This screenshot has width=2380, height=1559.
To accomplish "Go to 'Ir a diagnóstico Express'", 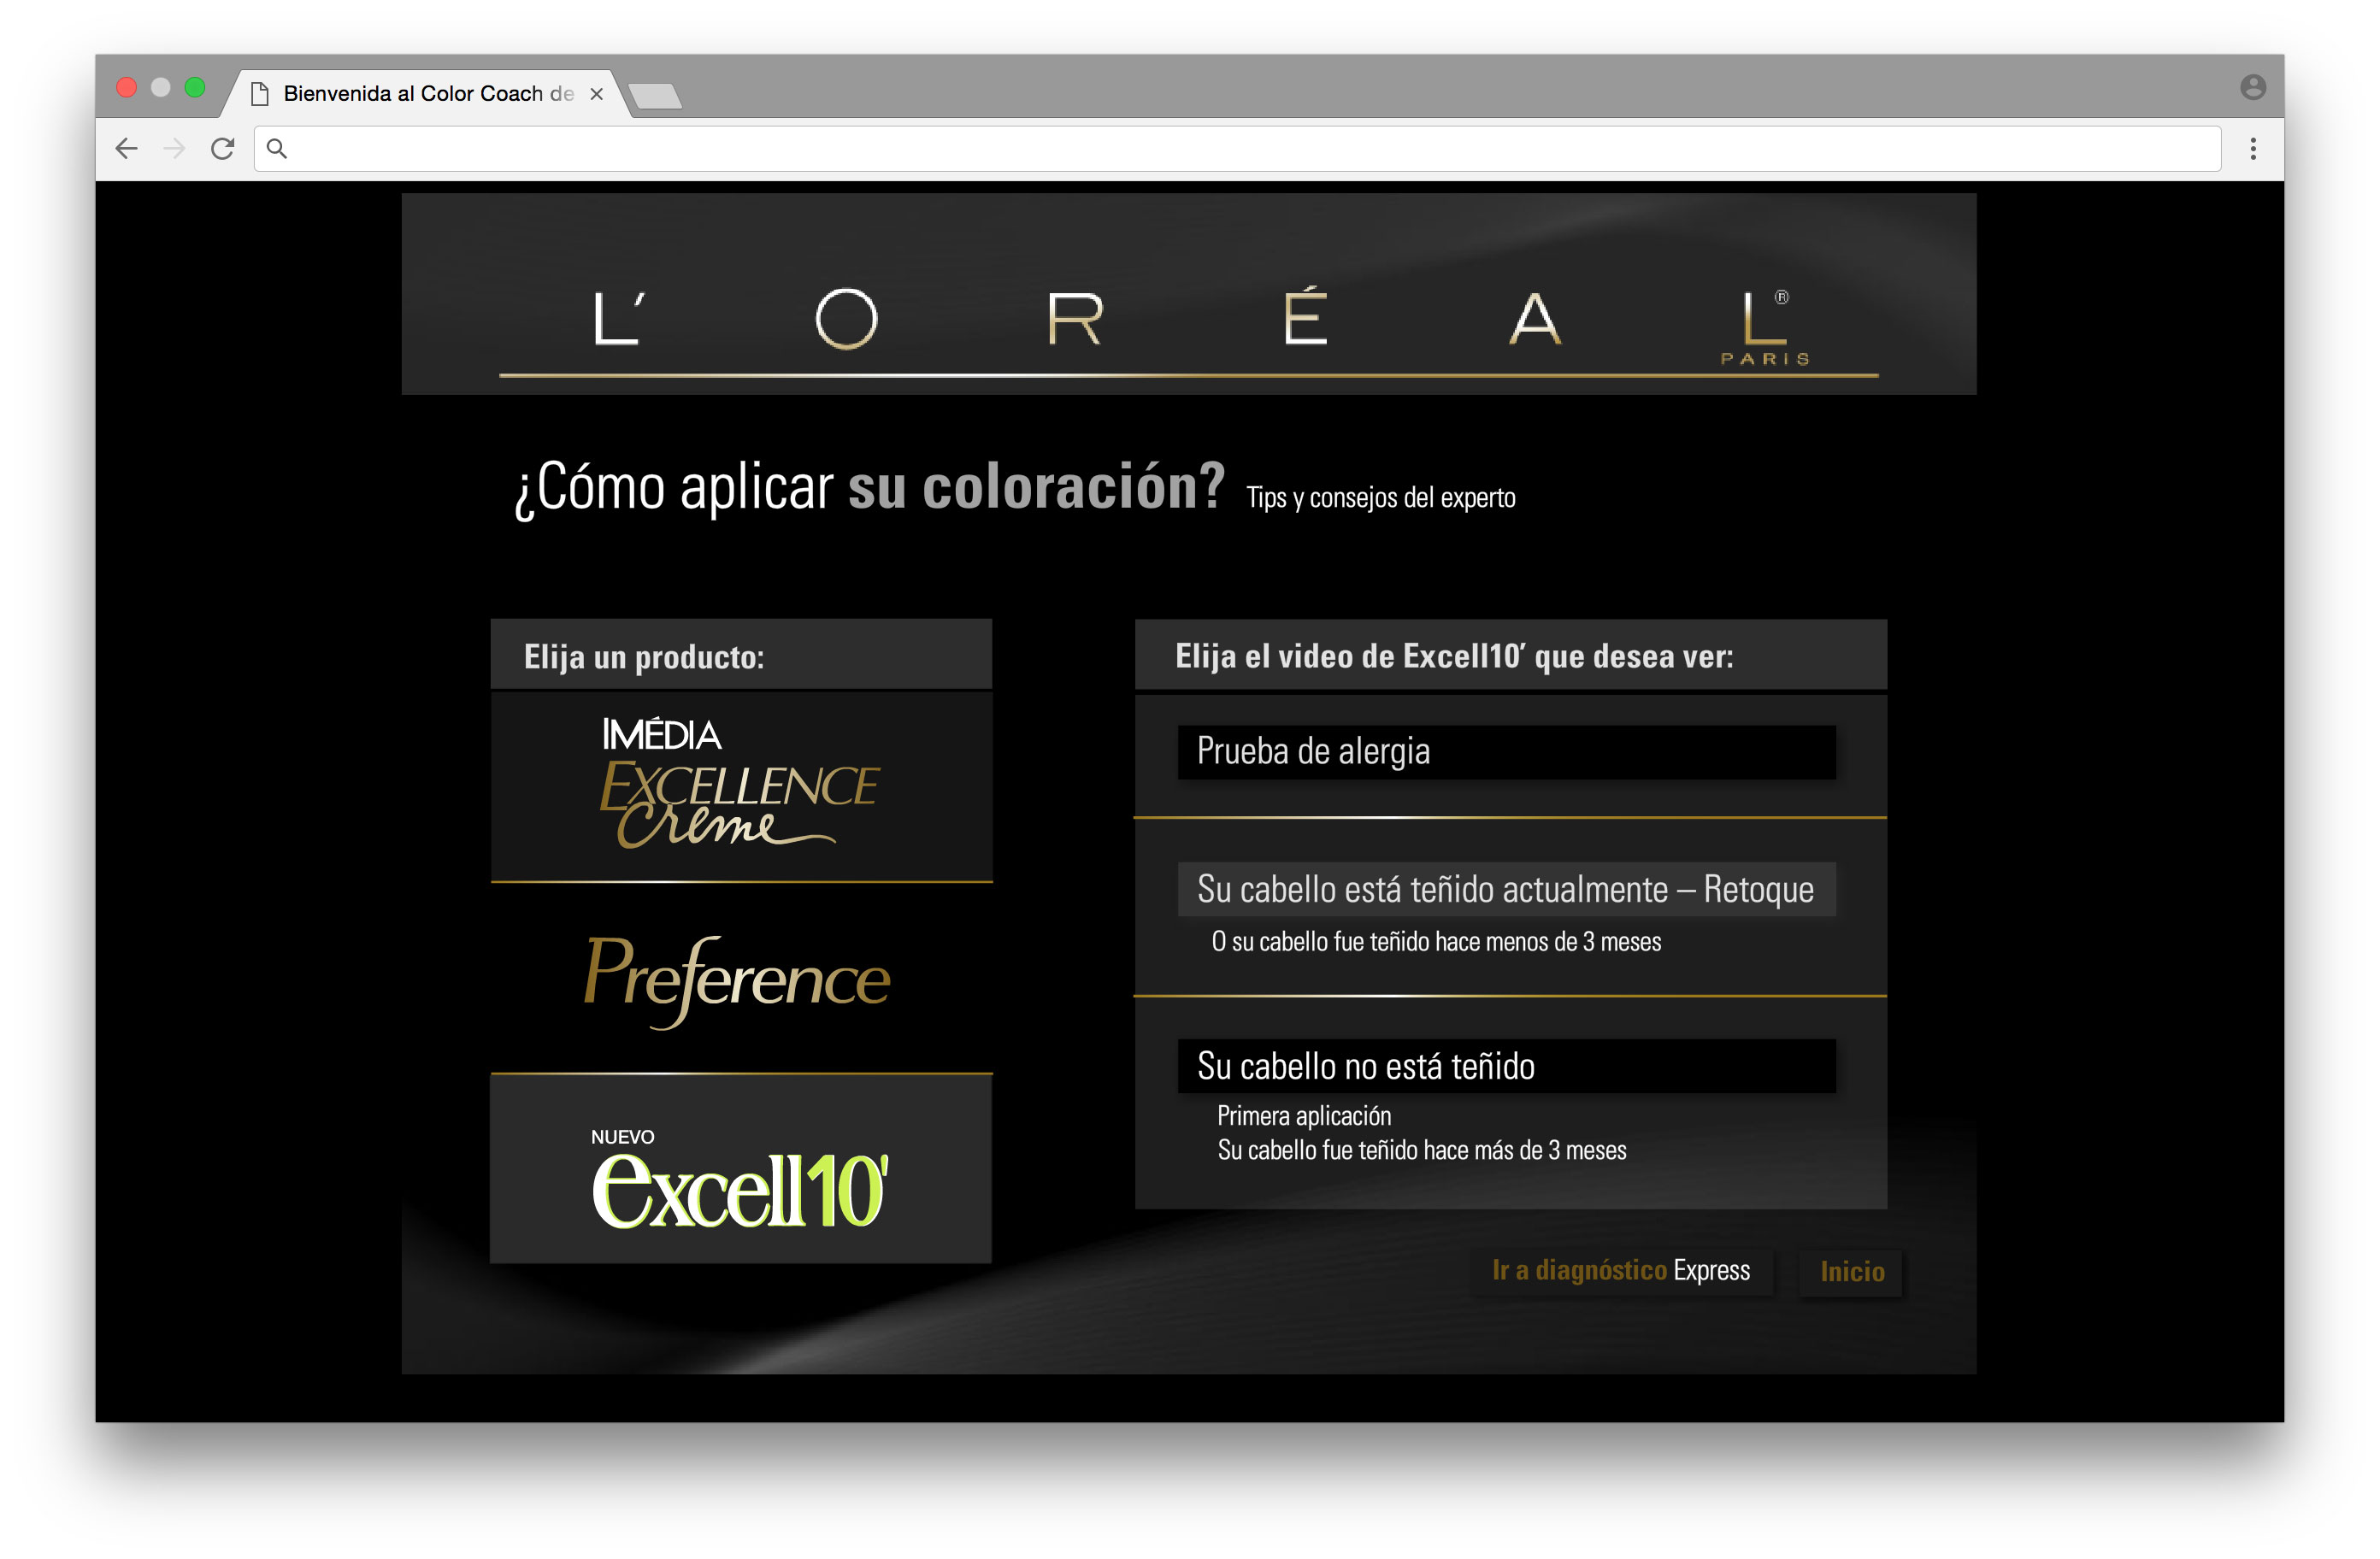I will [1620, 1271].
